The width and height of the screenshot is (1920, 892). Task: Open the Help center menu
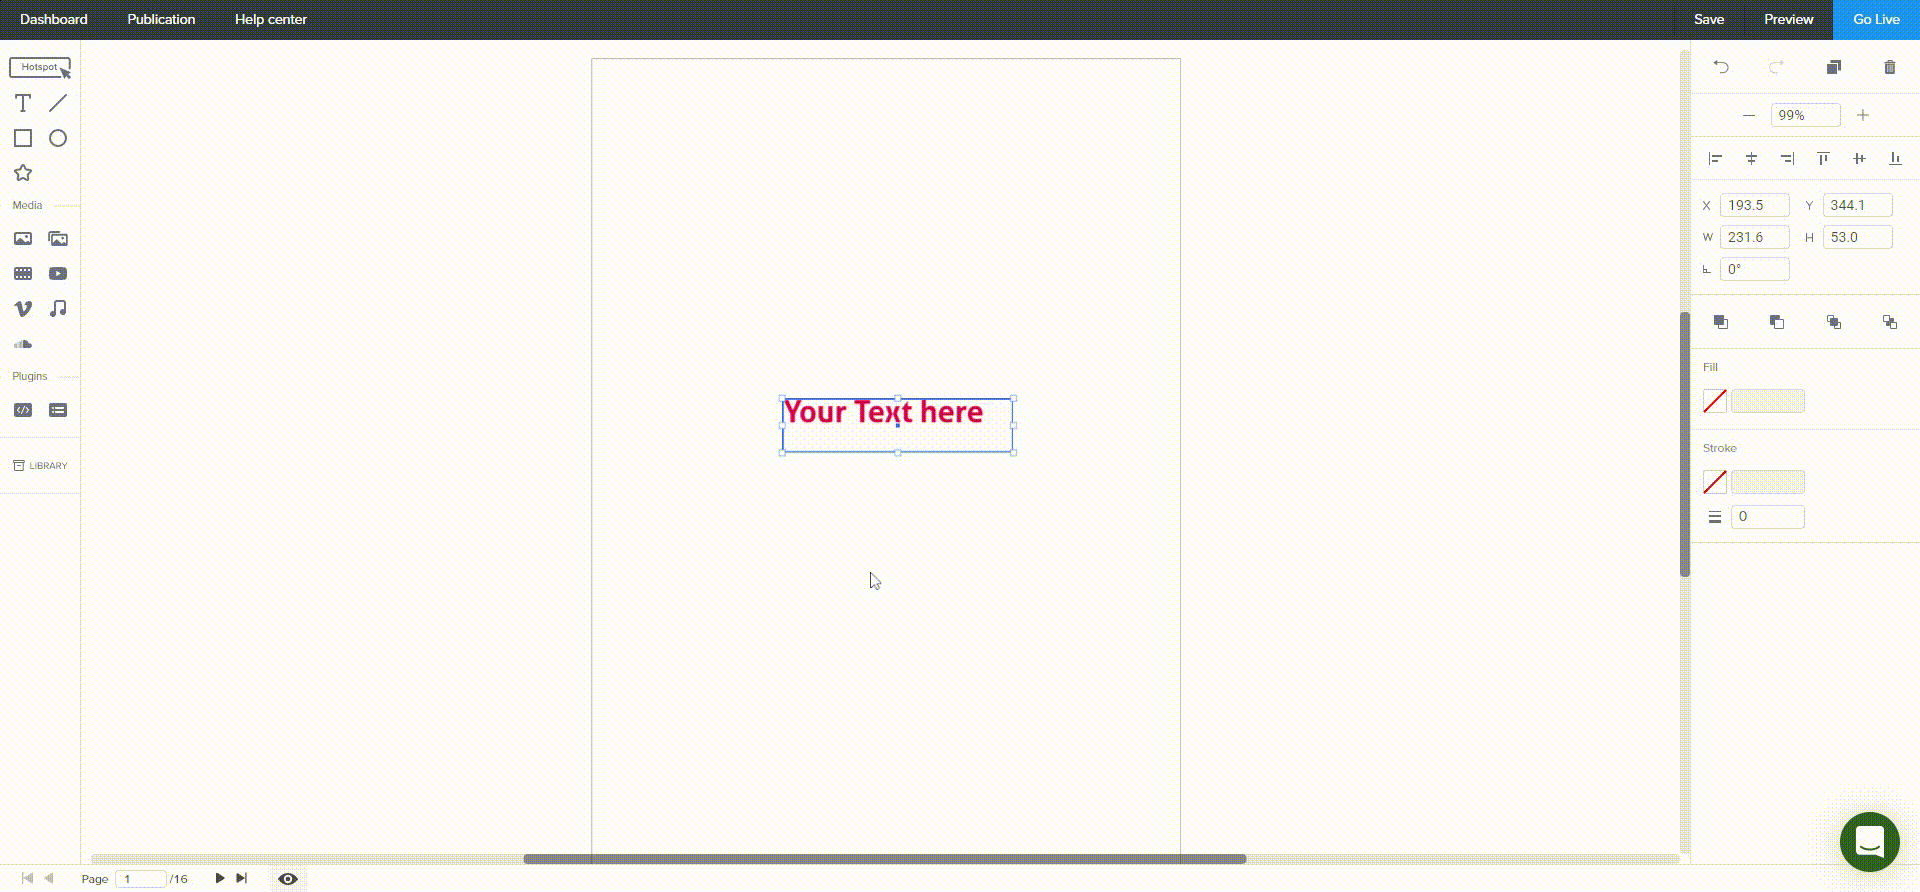click(270, 19)
